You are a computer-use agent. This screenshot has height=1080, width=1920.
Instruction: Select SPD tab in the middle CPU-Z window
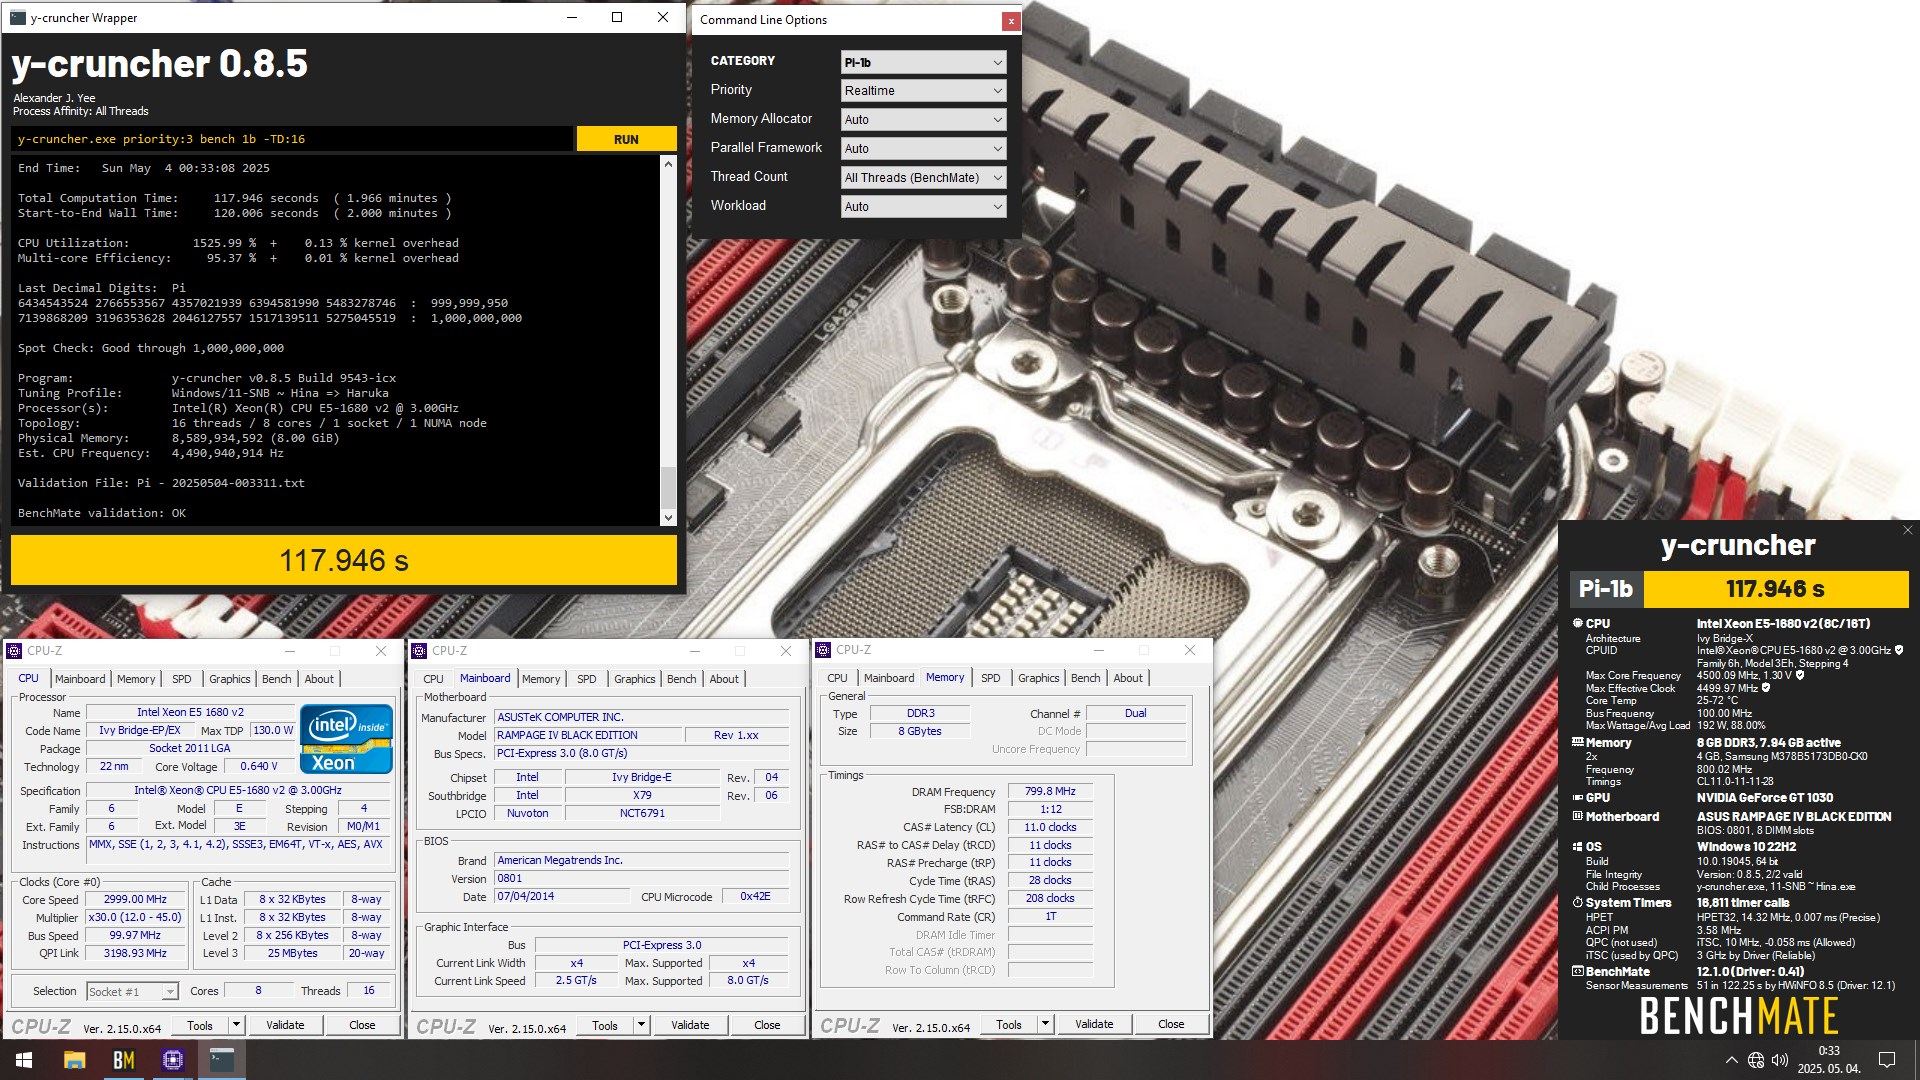tap(586, 679)
